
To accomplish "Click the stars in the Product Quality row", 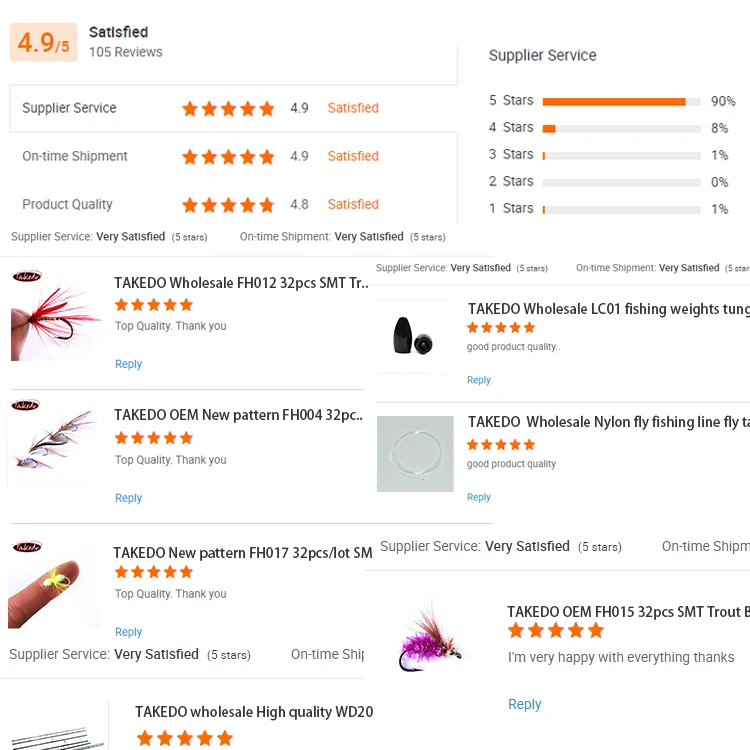I will (x=228, y=205).
